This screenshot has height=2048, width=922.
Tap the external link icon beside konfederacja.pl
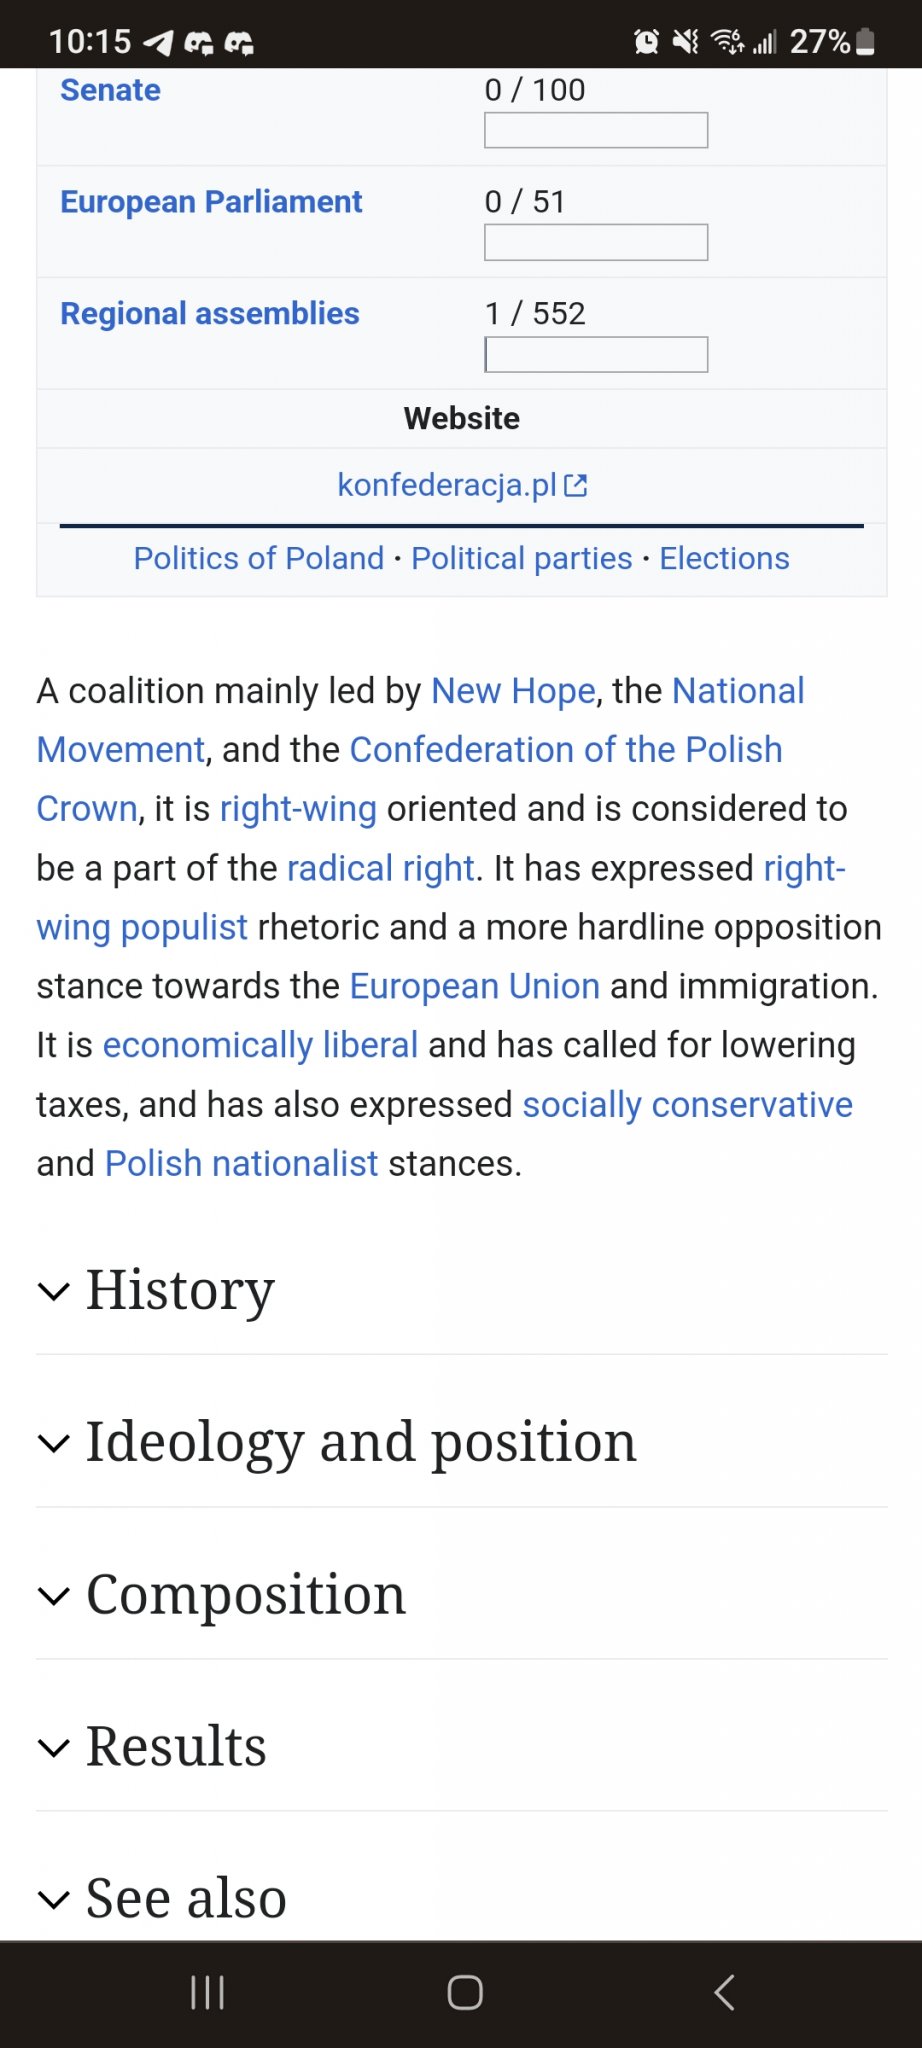pyautogui.click(x=576, y=486)
